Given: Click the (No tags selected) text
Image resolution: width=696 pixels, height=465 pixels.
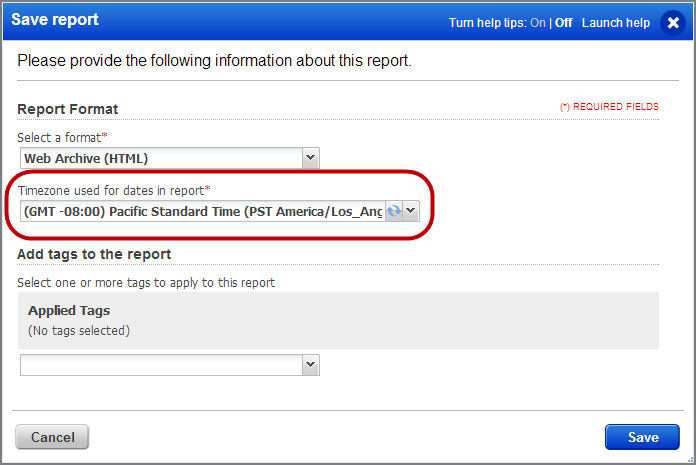Looking at the screenshot, I should [79, 331].
